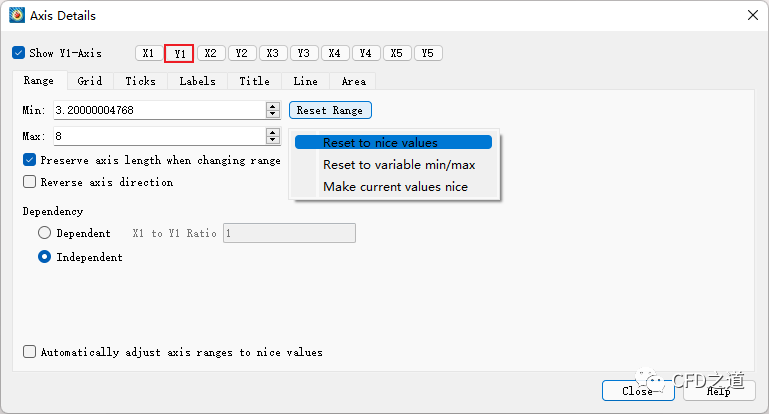Click the Close button
This screenshot has width=769, height=414.
[638, 390]
